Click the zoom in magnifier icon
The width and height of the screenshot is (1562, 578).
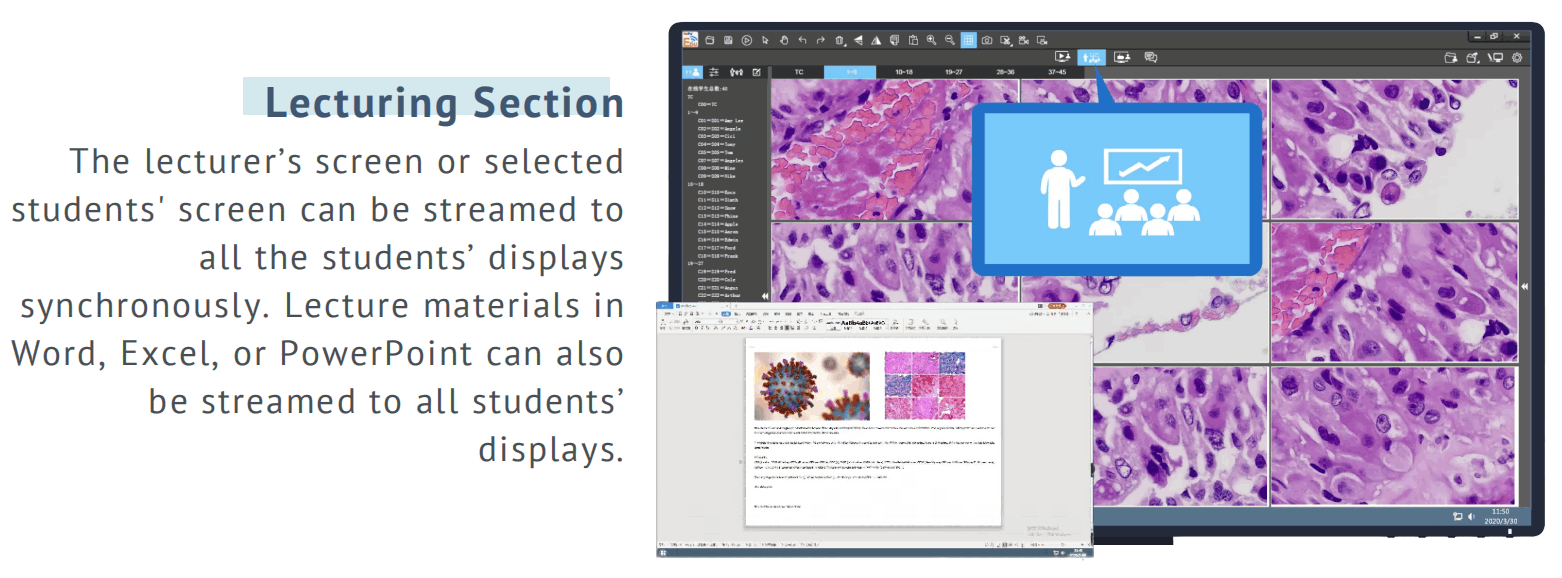click(931, 40)
